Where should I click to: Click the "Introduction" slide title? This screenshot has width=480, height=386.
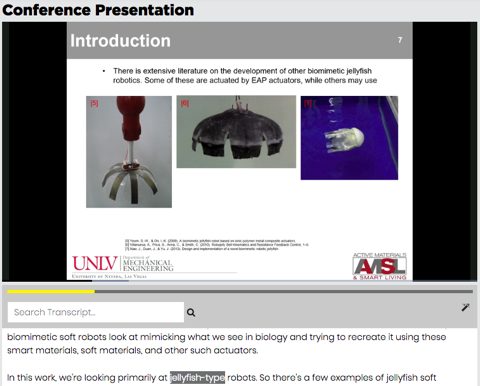[120, 41]
